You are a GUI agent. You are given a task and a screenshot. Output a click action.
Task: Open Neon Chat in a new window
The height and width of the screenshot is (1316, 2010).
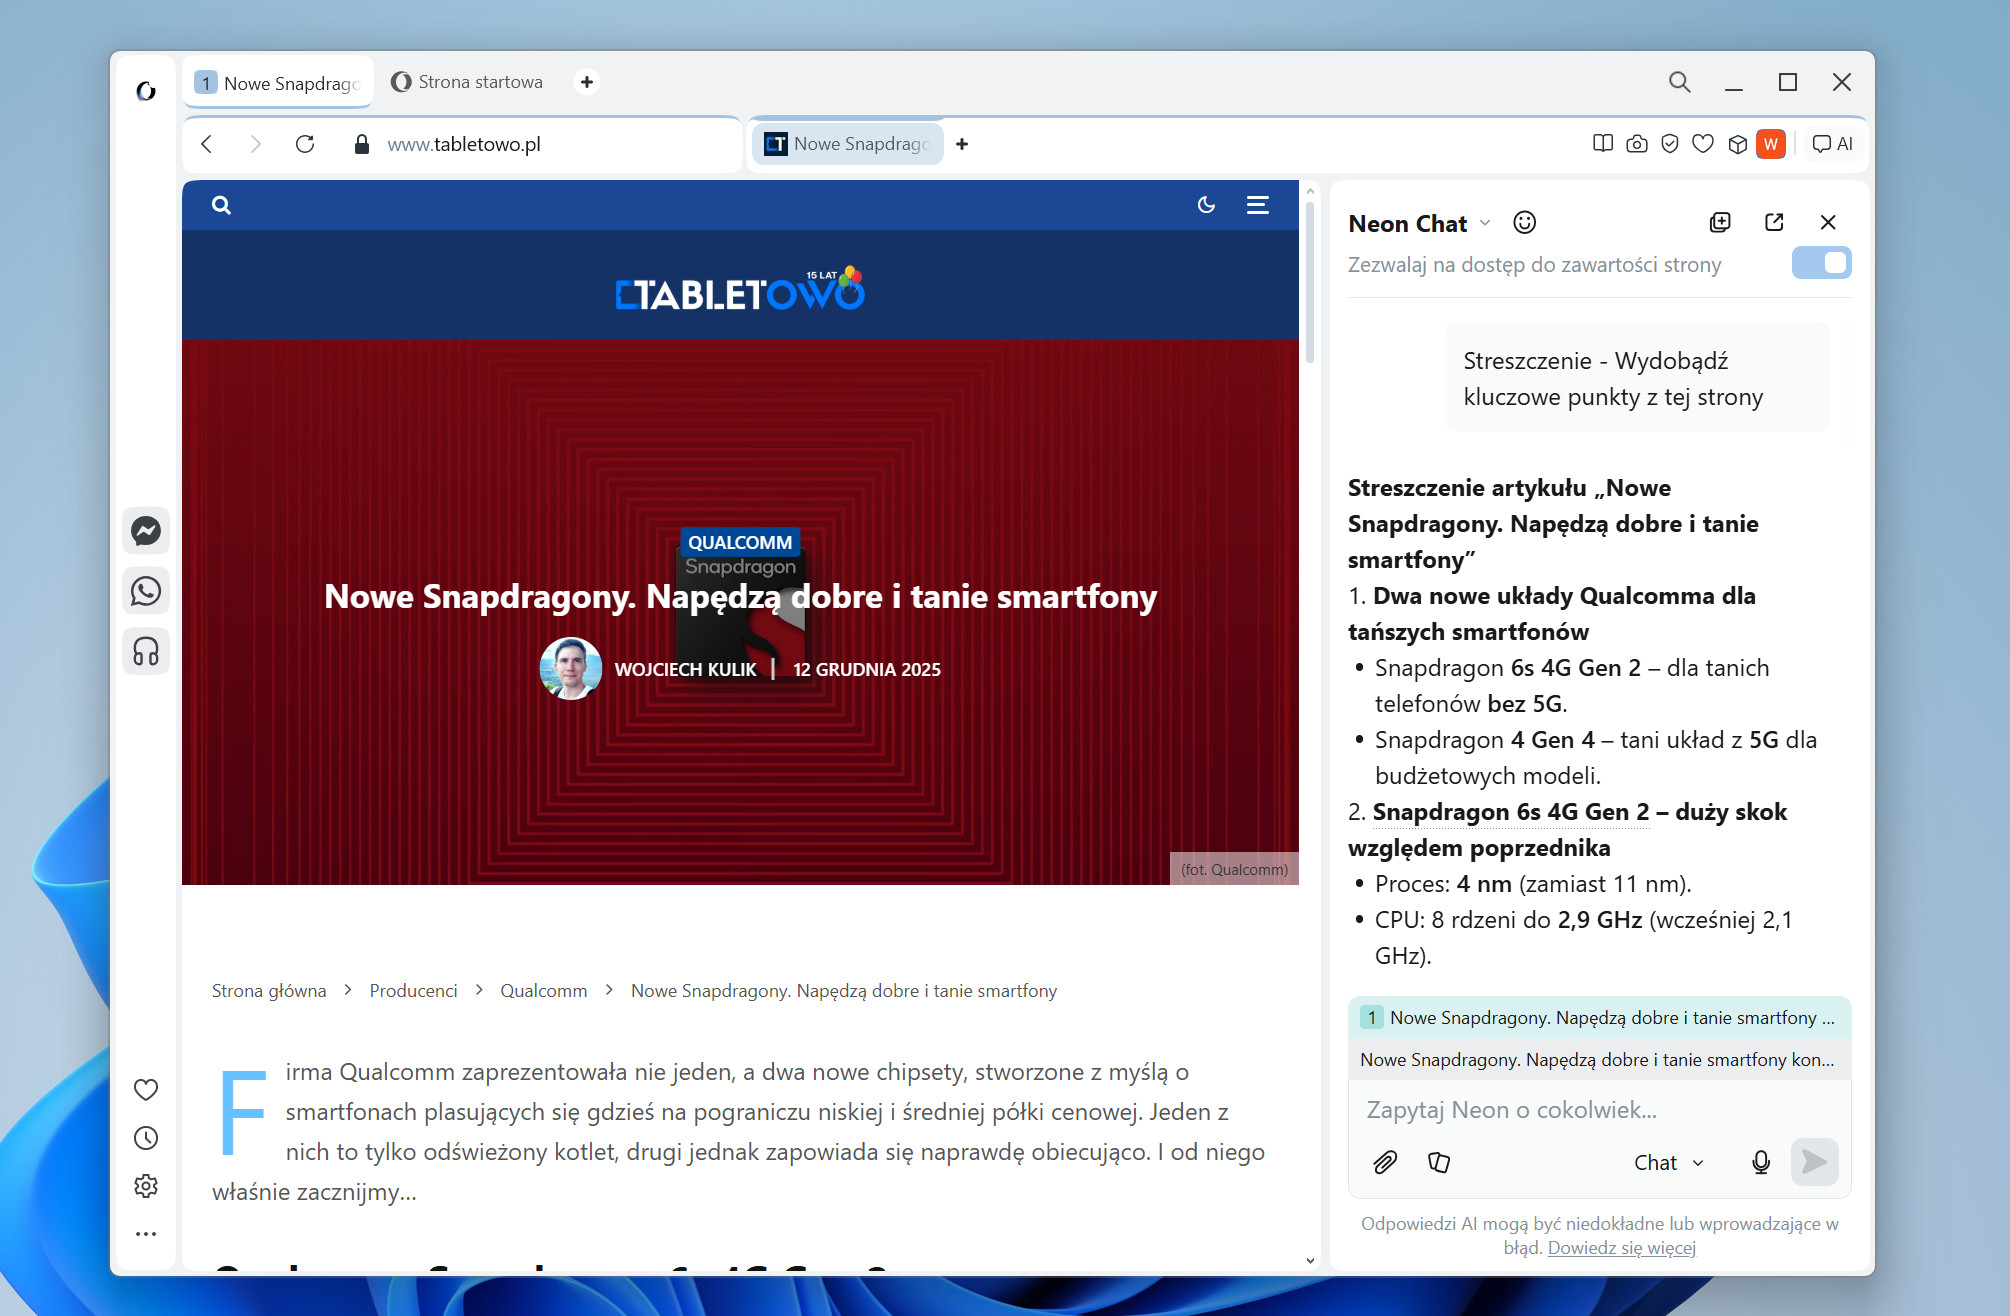1774,222
